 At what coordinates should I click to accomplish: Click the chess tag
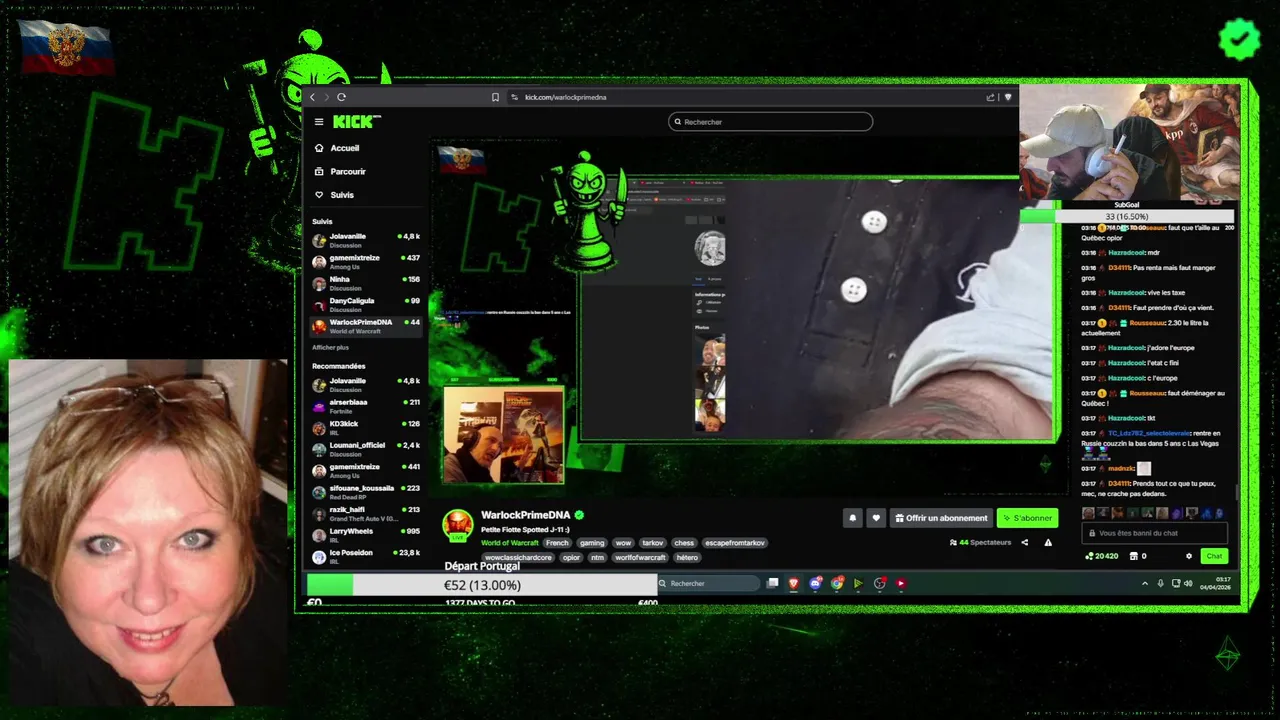(x=684, y=543)
